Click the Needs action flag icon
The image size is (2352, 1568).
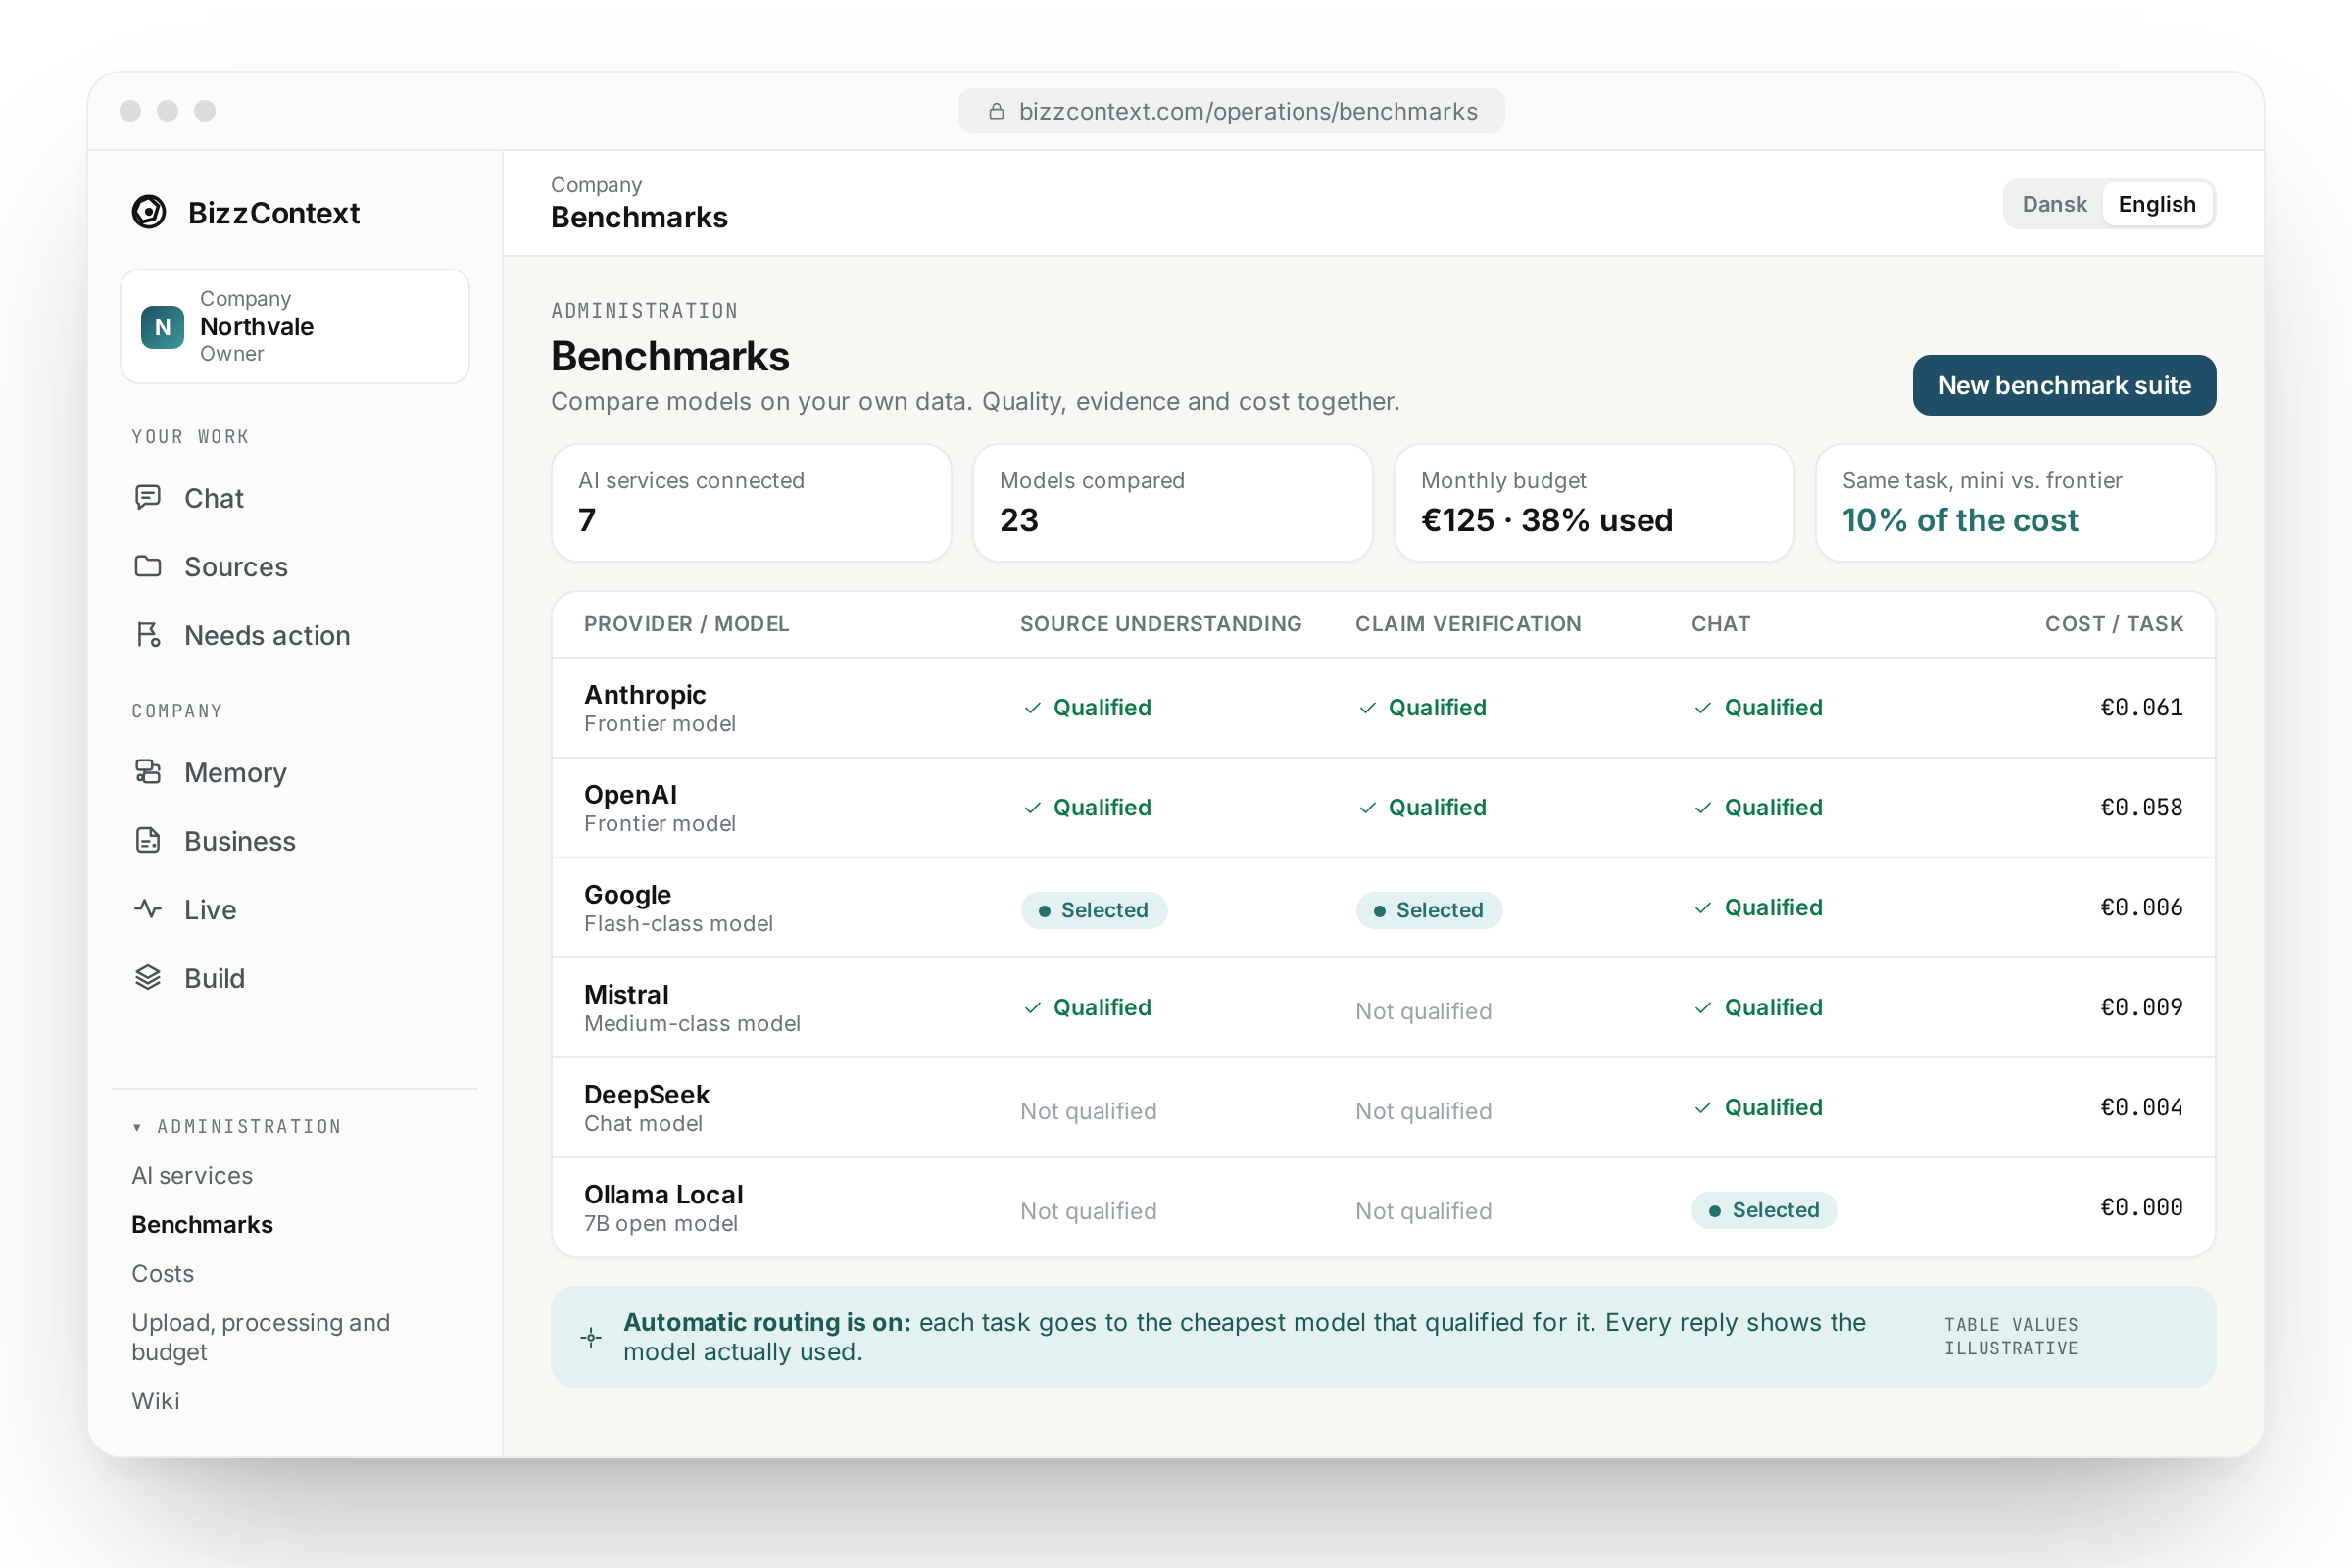coord(148,635)
